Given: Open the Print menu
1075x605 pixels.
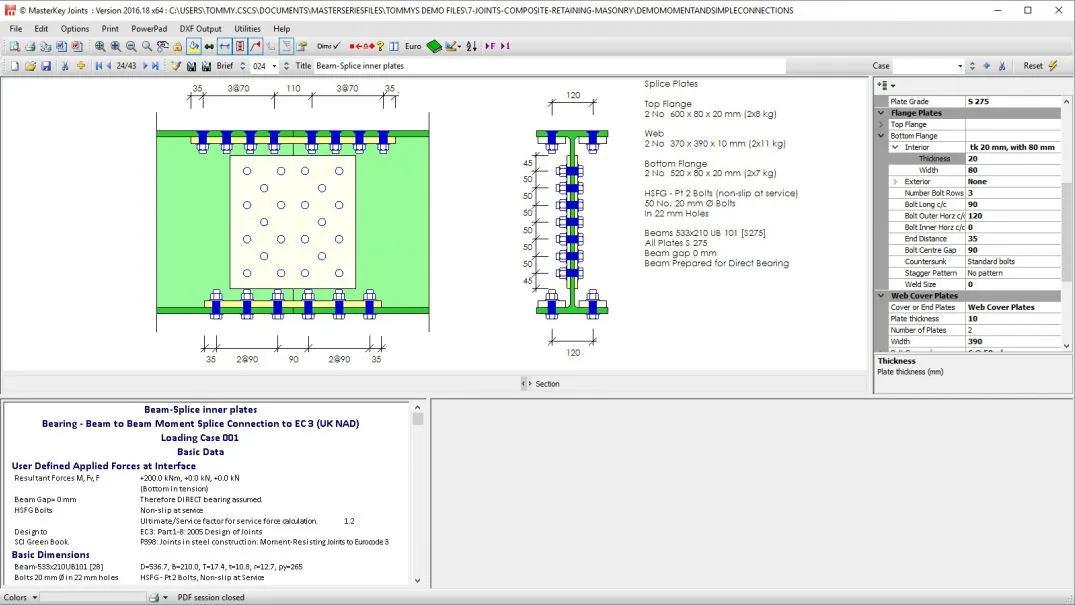Looking at the screenshot, I should point(110,29).
